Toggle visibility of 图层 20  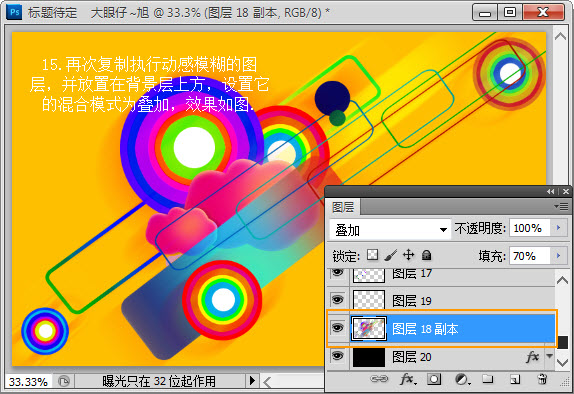[337, 355]
